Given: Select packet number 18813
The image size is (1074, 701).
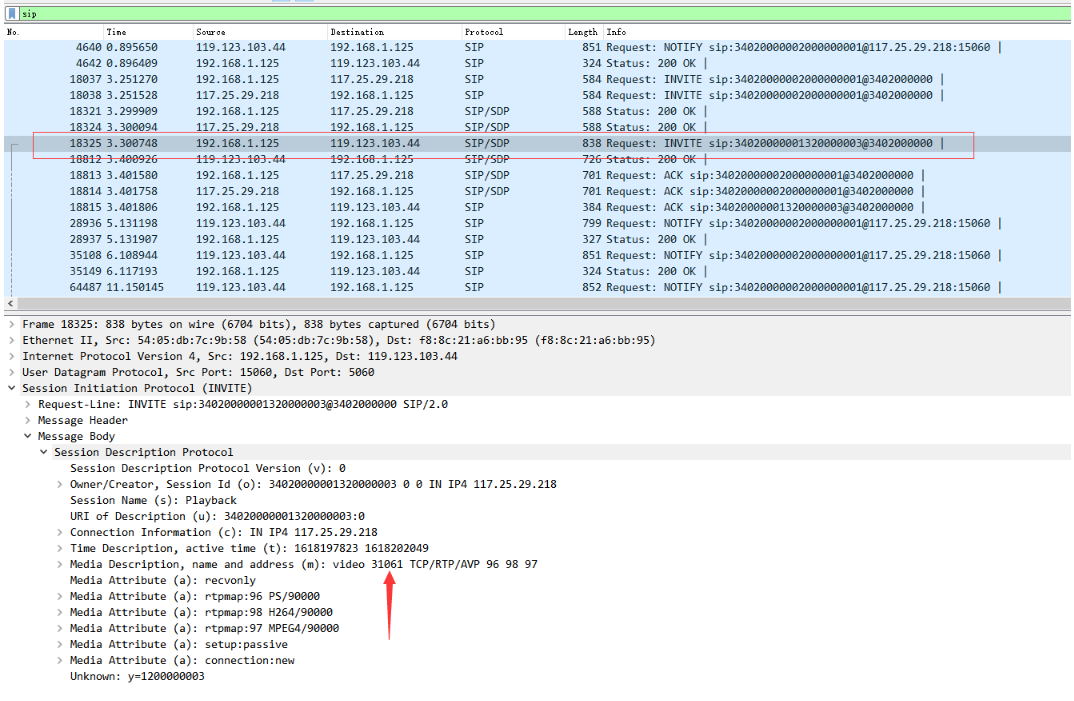Looking at the screenshot, I should point(537,175).
